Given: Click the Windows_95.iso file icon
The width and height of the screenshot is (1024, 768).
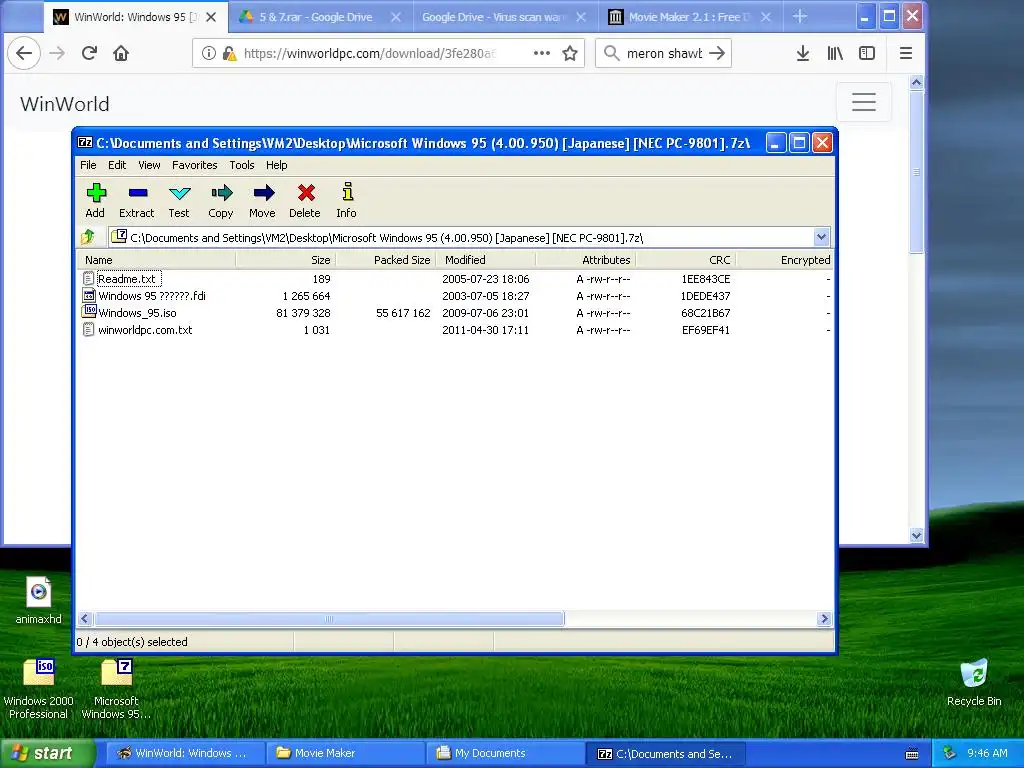Looking at the screenshot, I should [88, 312].
